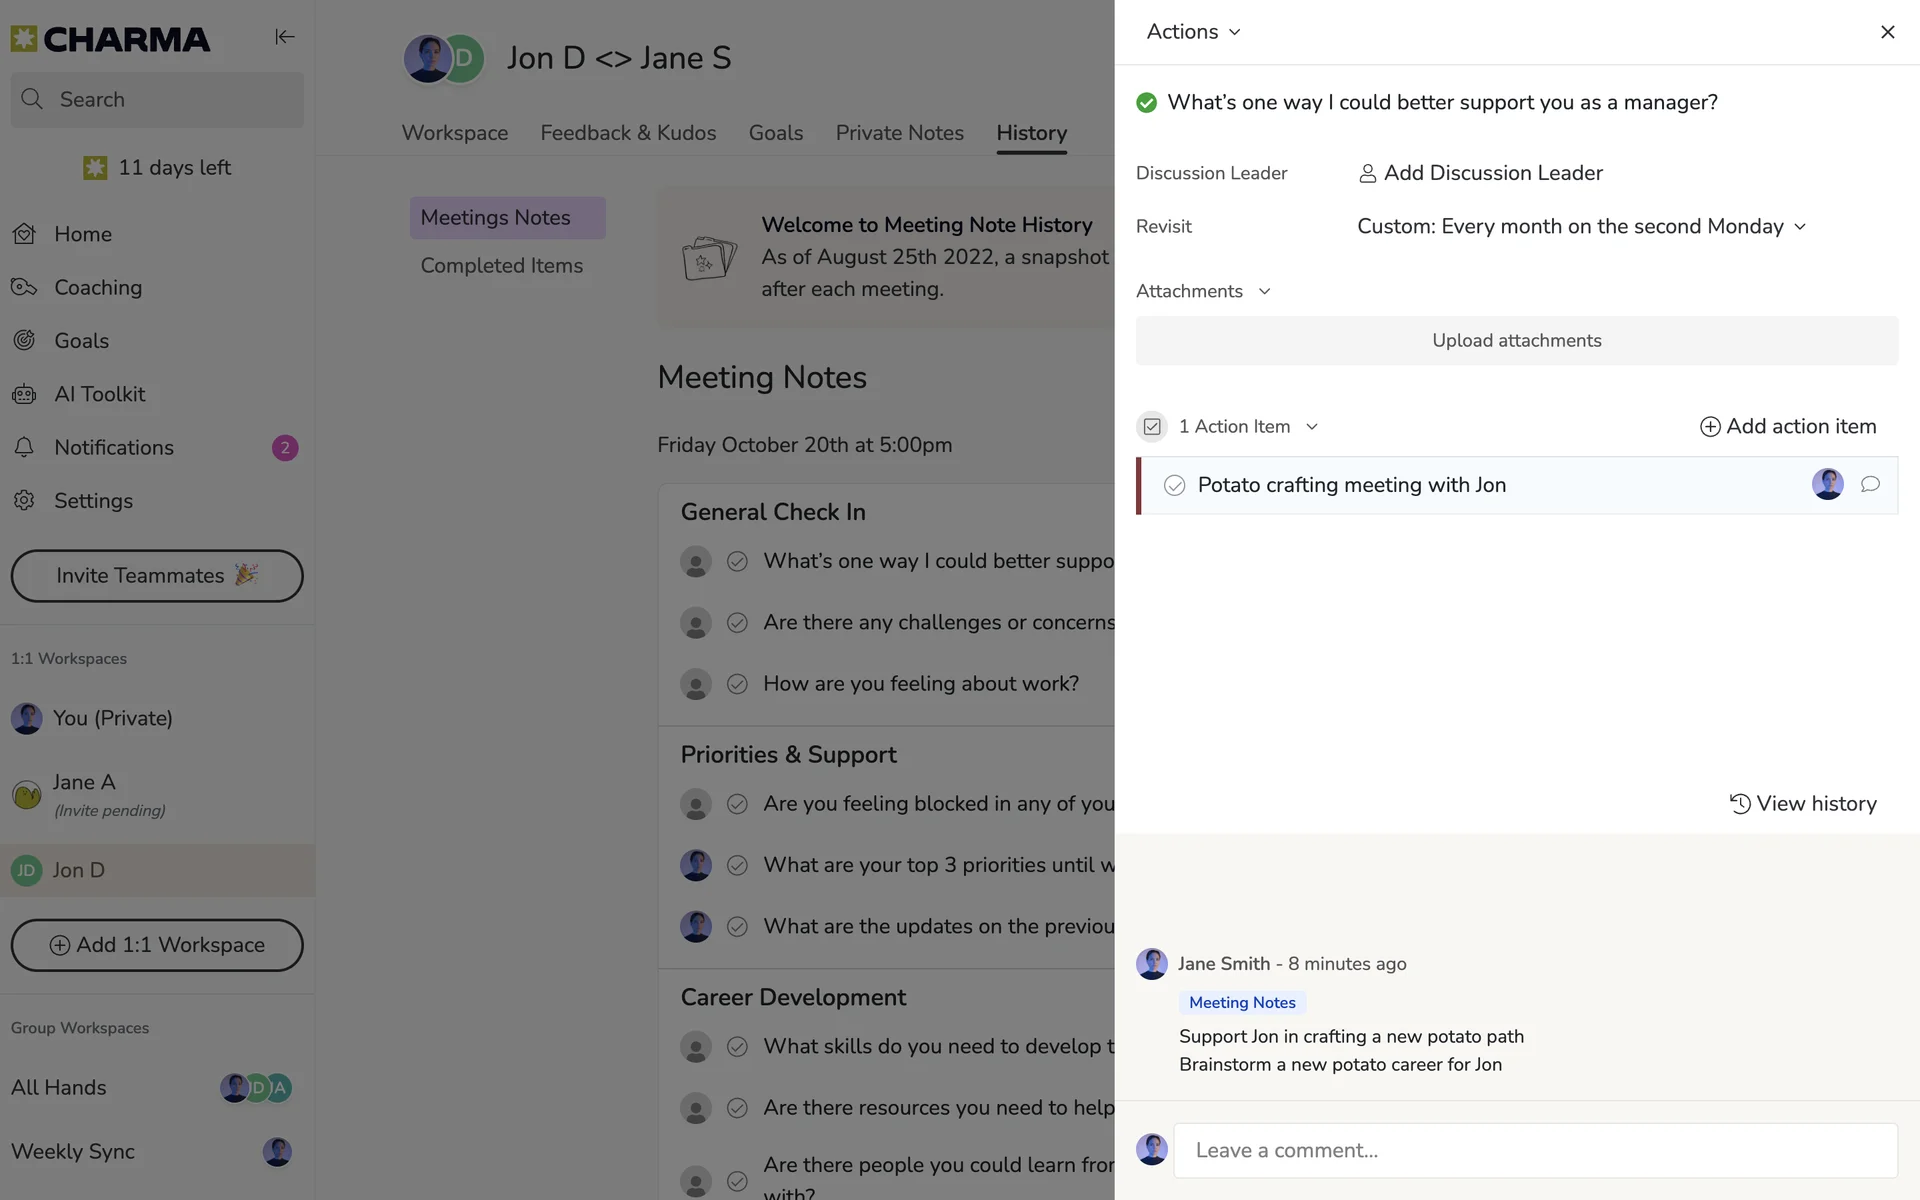Switch to the Private Notes tab
This screenshot has height=1200, width=1920.
click(899, 133)
